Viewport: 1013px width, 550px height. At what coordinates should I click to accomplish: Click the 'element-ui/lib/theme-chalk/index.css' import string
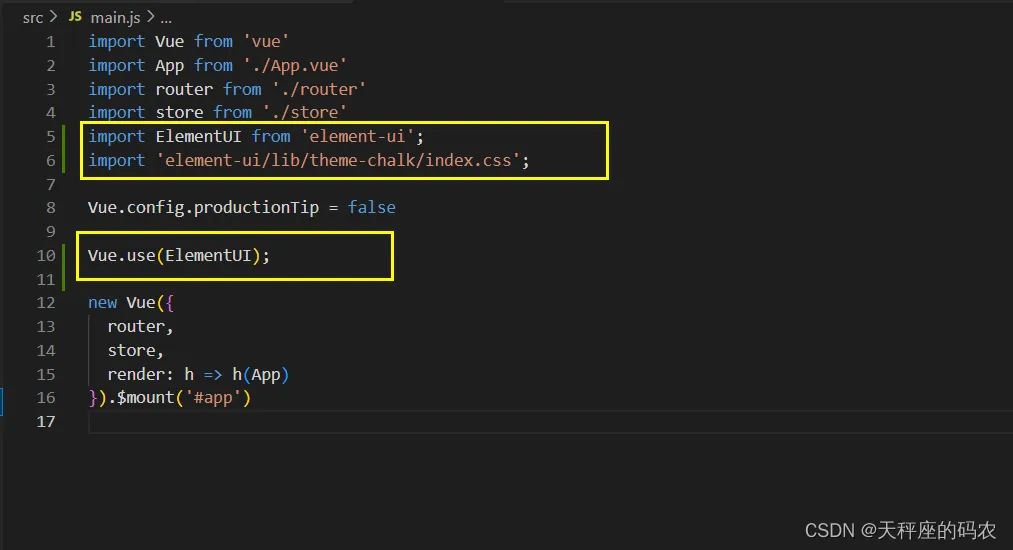[x=339, y=160]
